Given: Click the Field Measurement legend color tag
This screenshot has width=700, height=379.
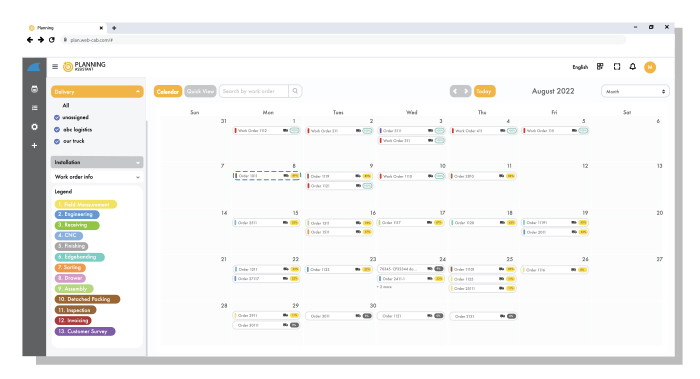Looking at the screenshot, I should [x=86, y=204].
